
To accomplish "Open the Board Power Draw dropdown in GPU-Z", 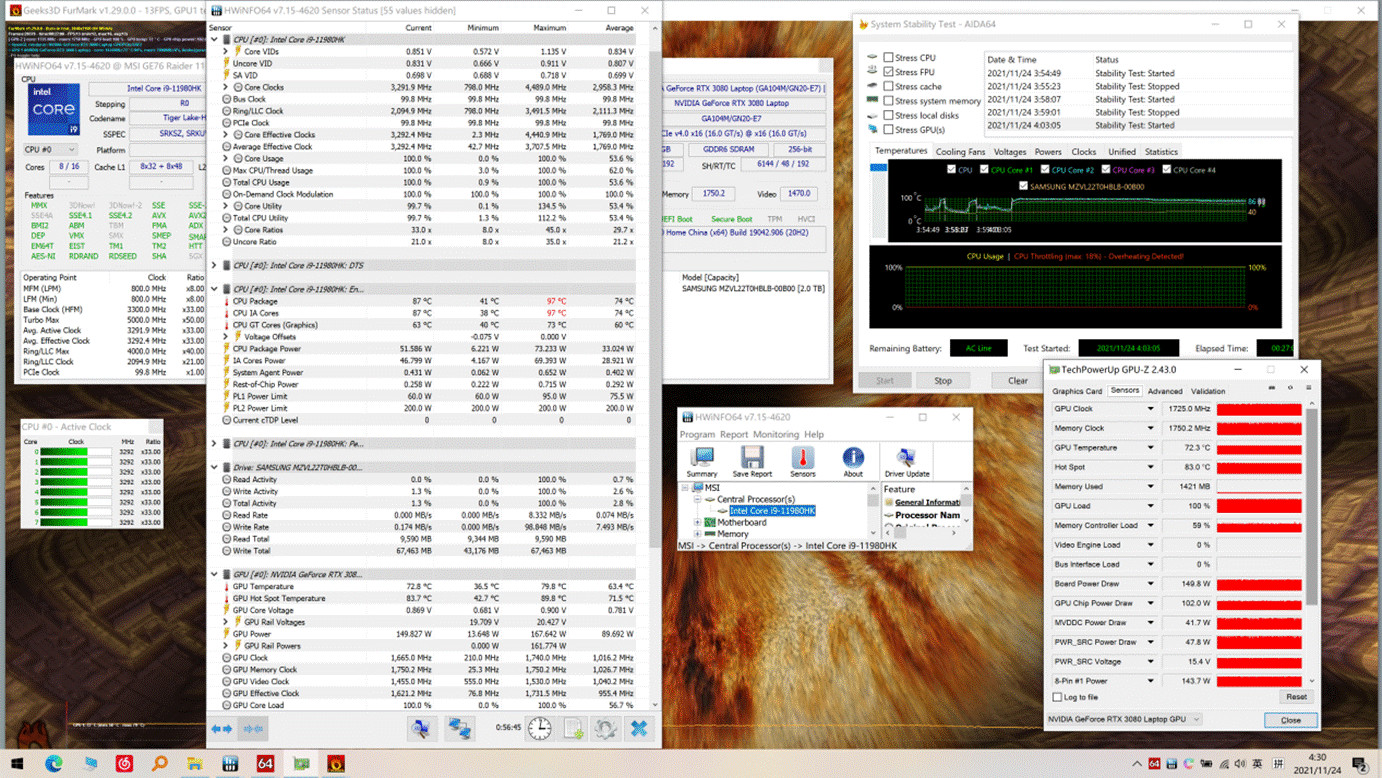I will click(x=1150, y=584).
